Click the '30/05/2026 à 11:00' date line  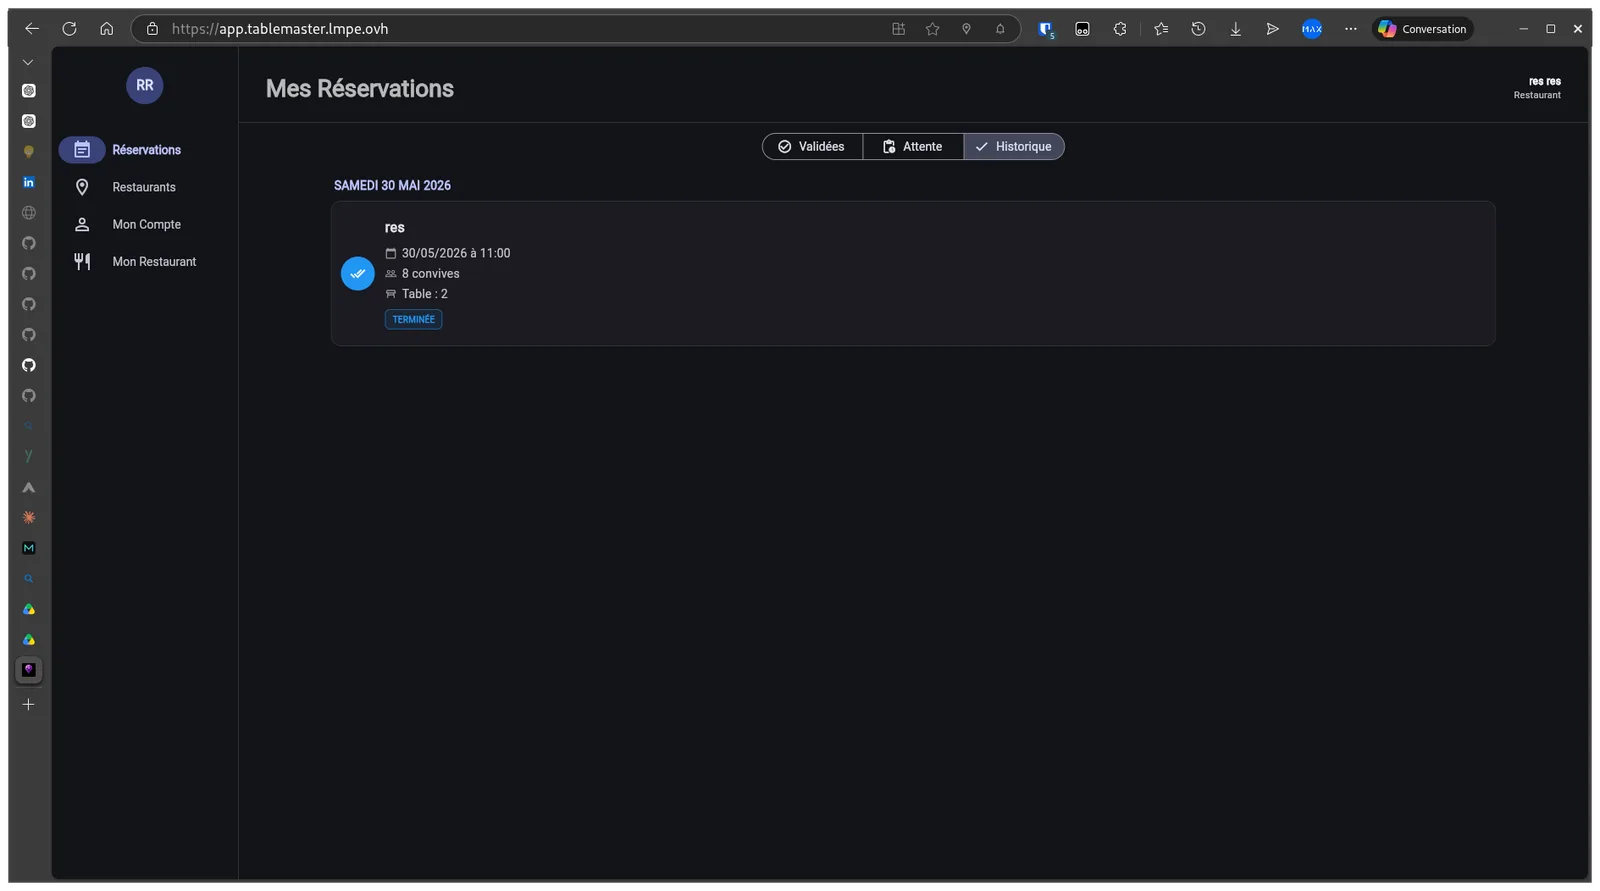448,253
